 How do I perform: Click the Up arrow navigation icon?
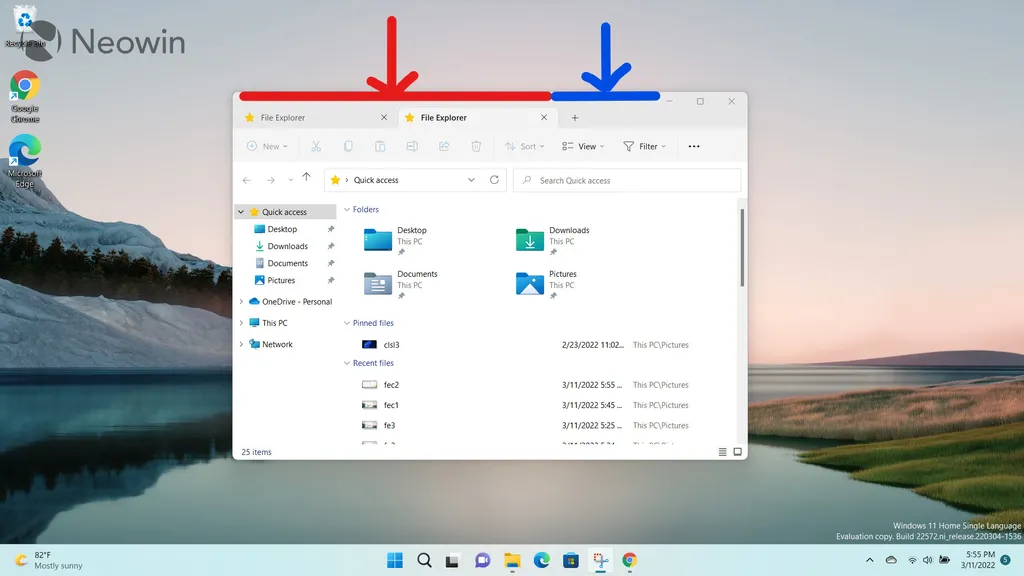pos(306,178)
